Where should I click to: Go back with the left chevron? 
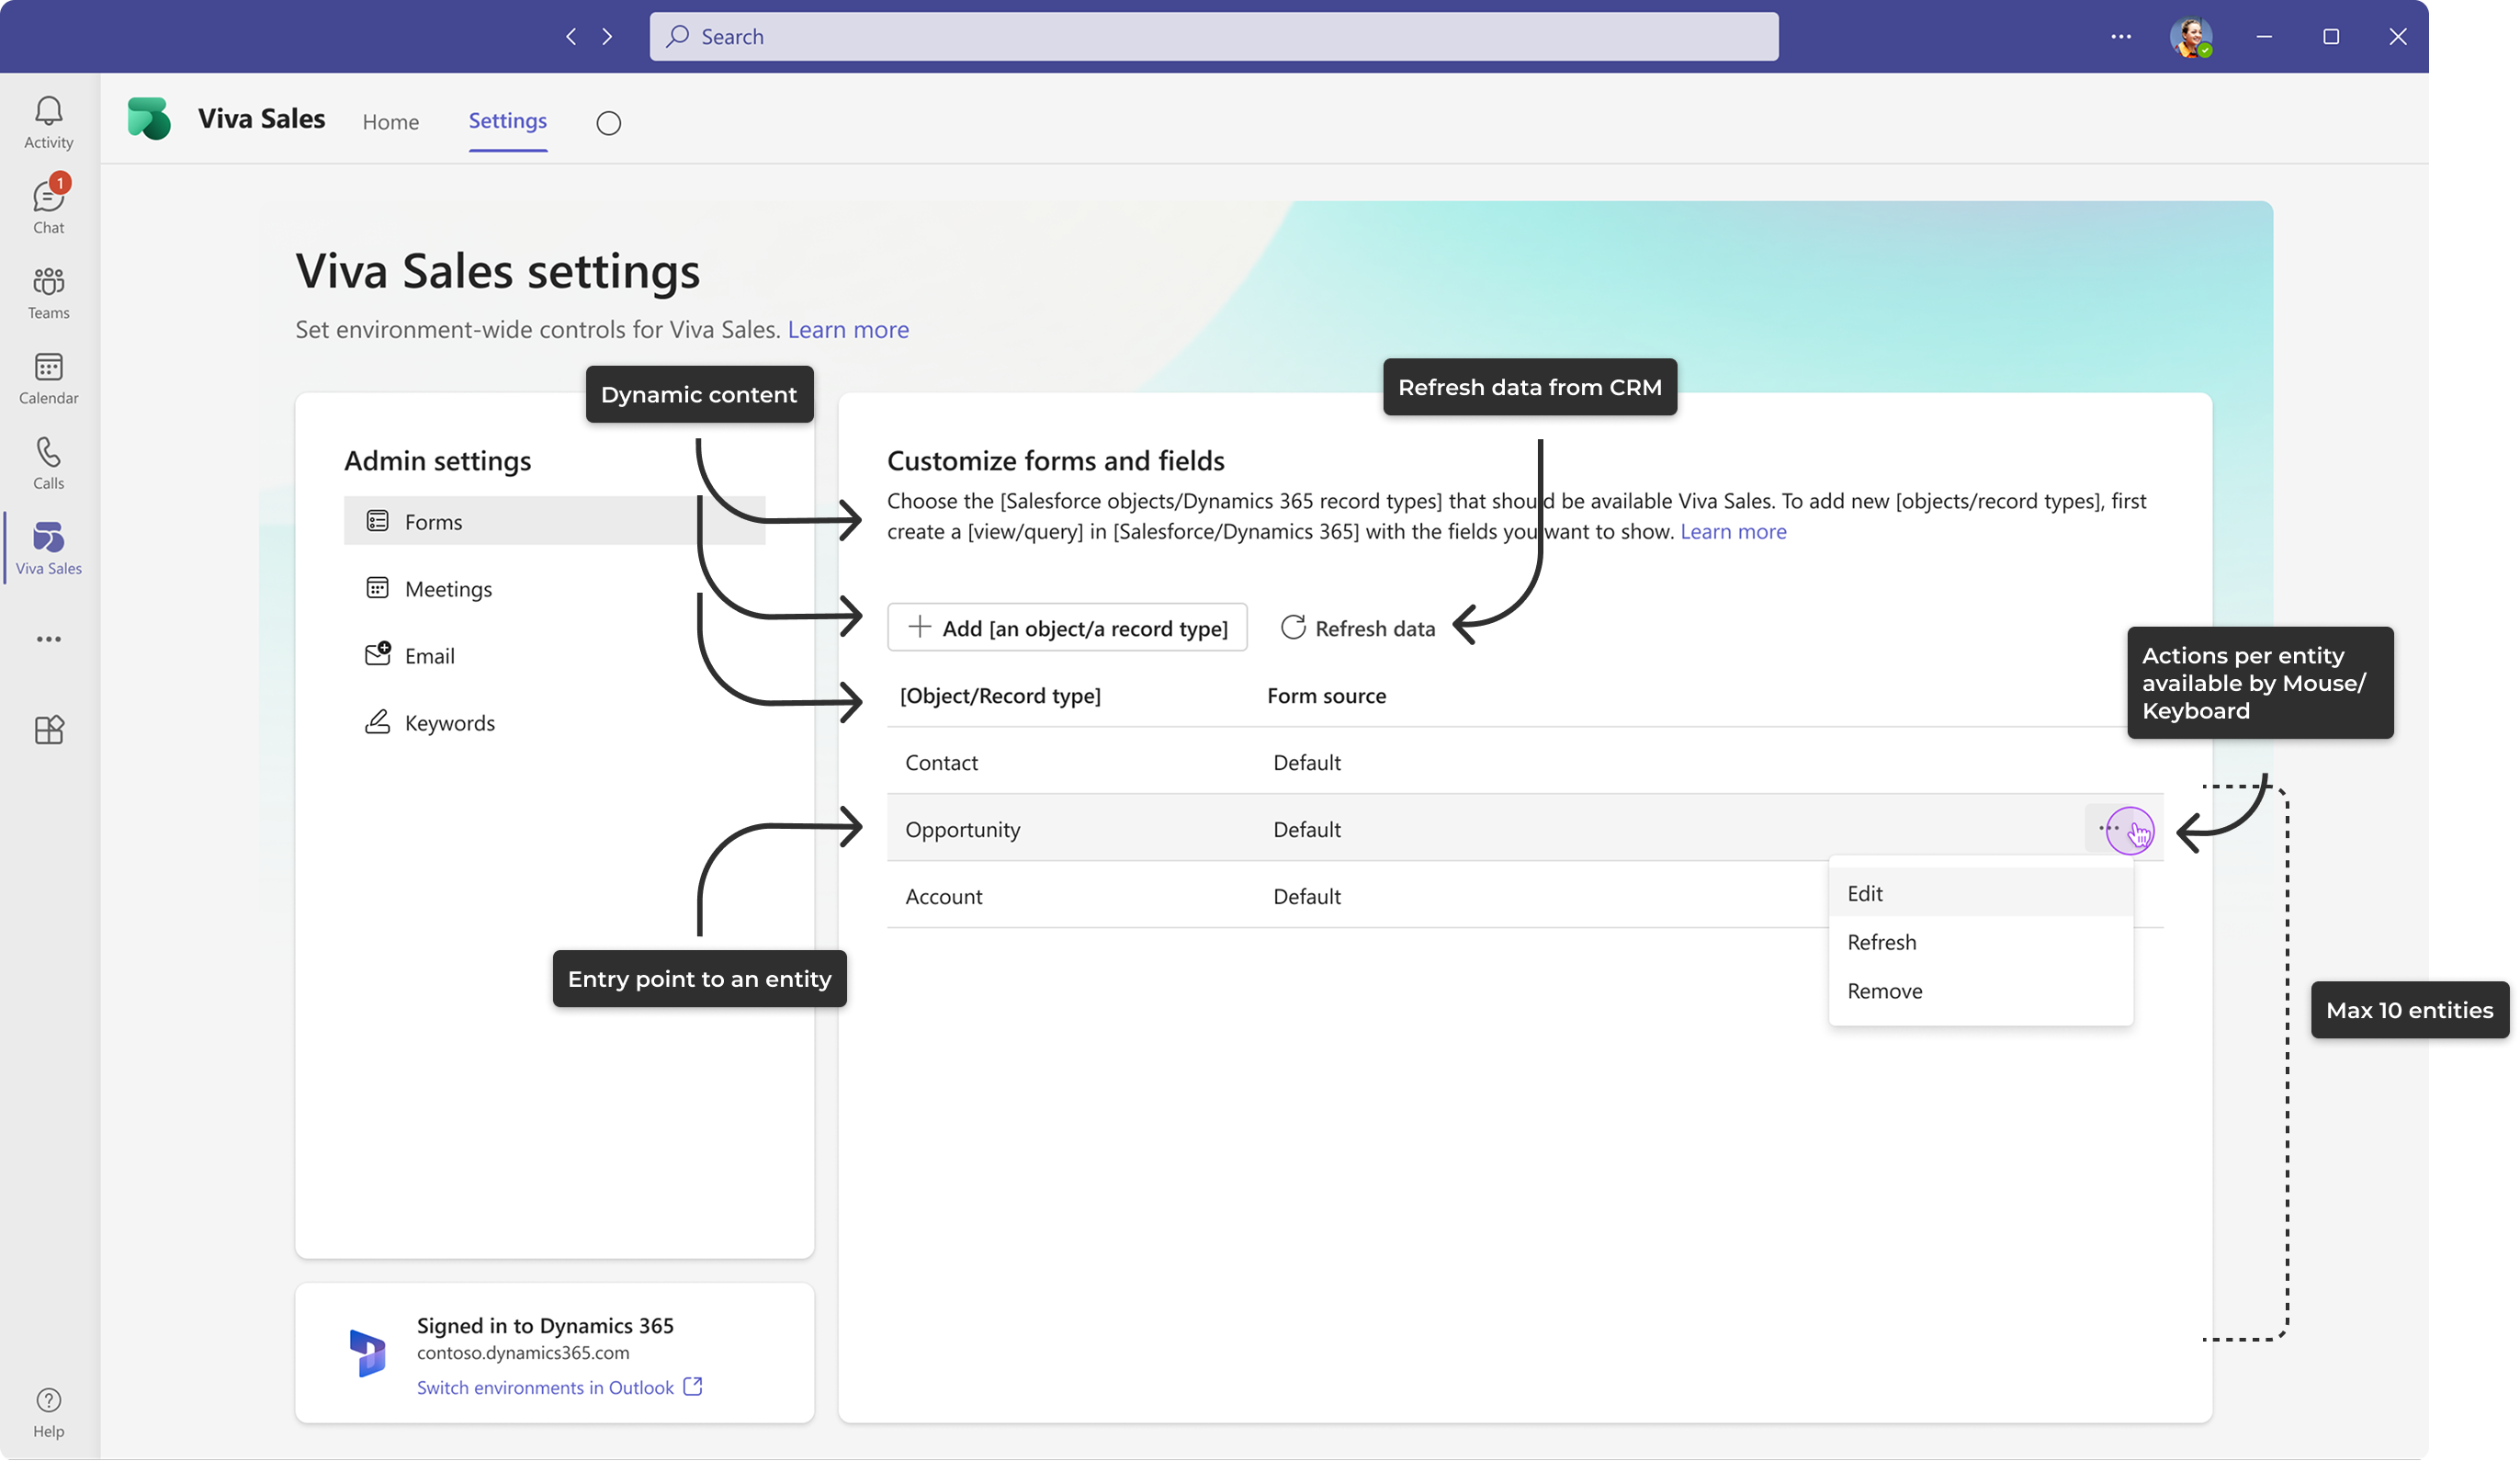tap(571, 37)
